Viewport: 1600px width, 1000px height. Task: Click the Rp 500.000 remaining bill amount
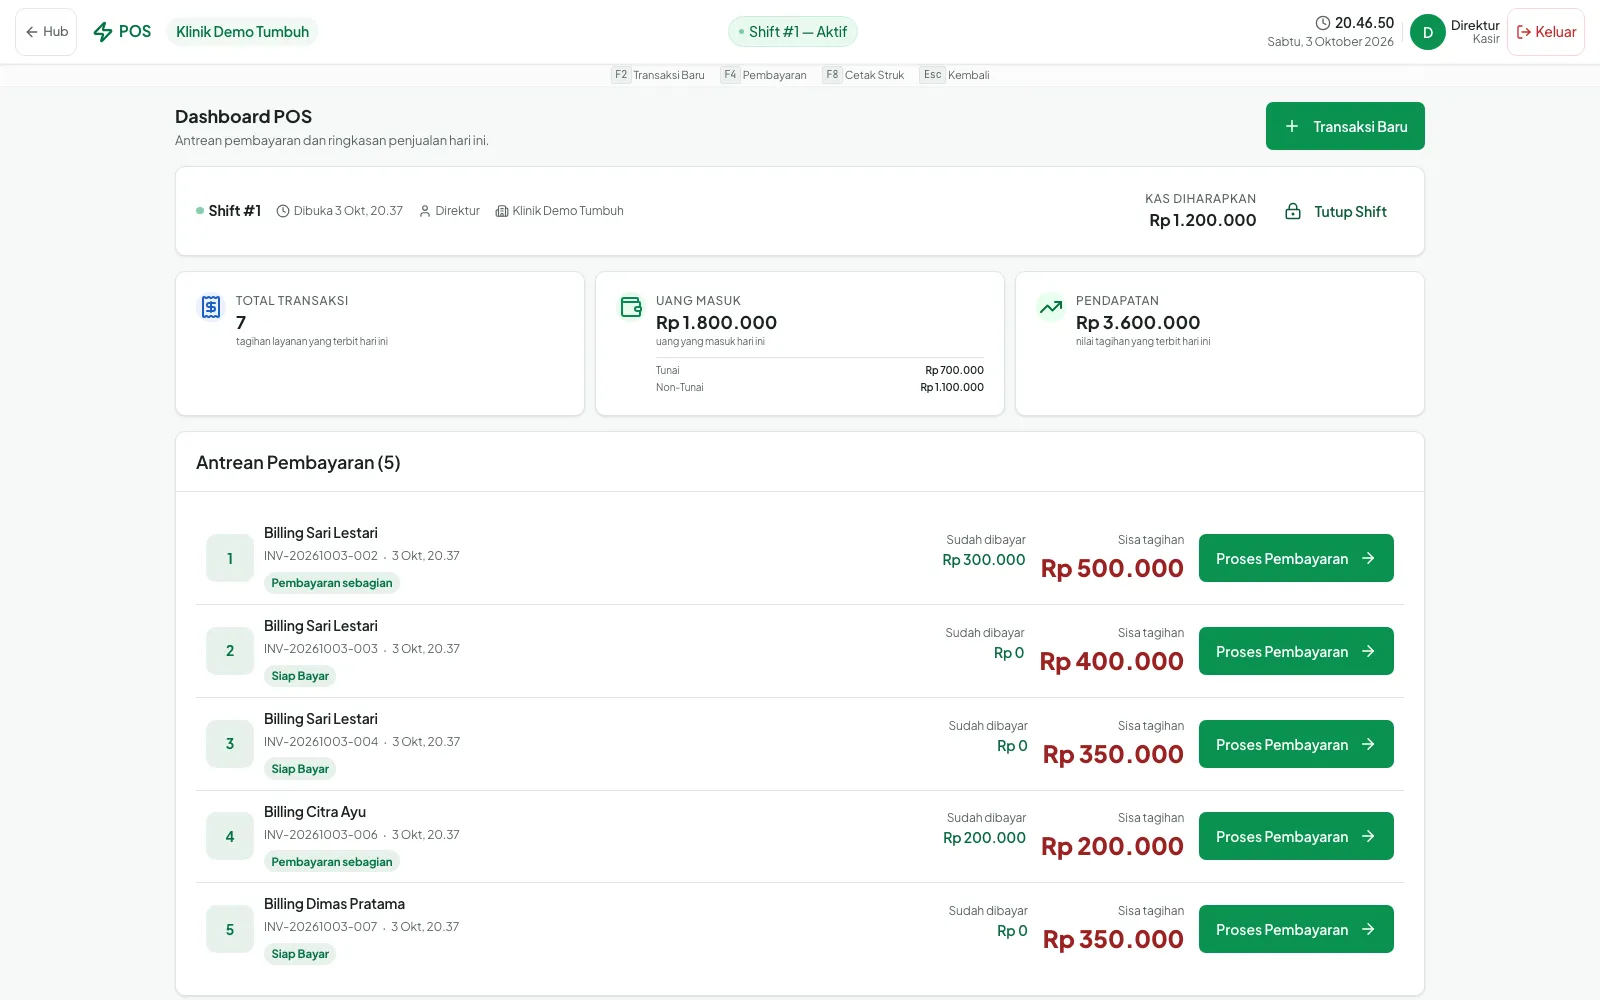(x=1112, y=568)
